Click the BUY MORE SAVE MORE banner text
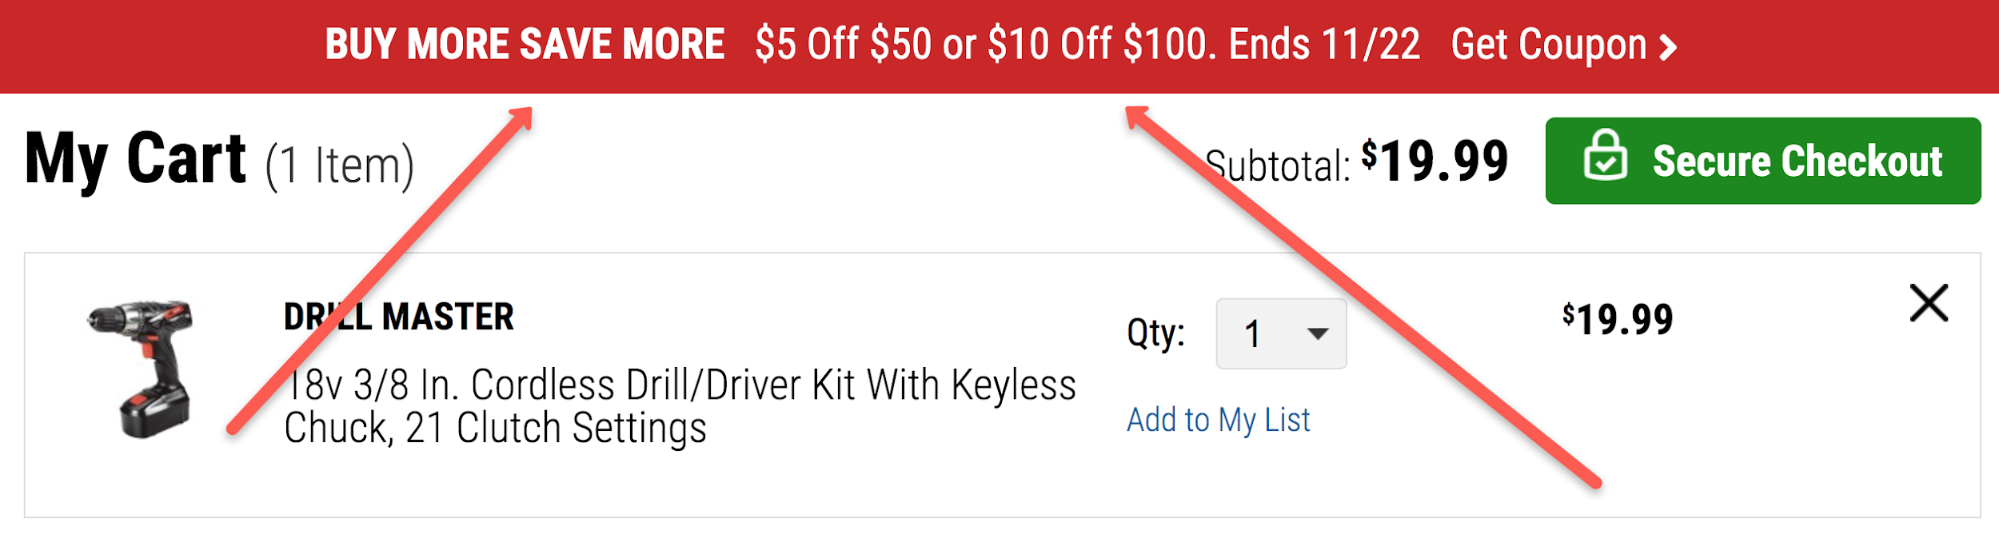This screenshot has width=1999, height=536. (x=525, y=45)
